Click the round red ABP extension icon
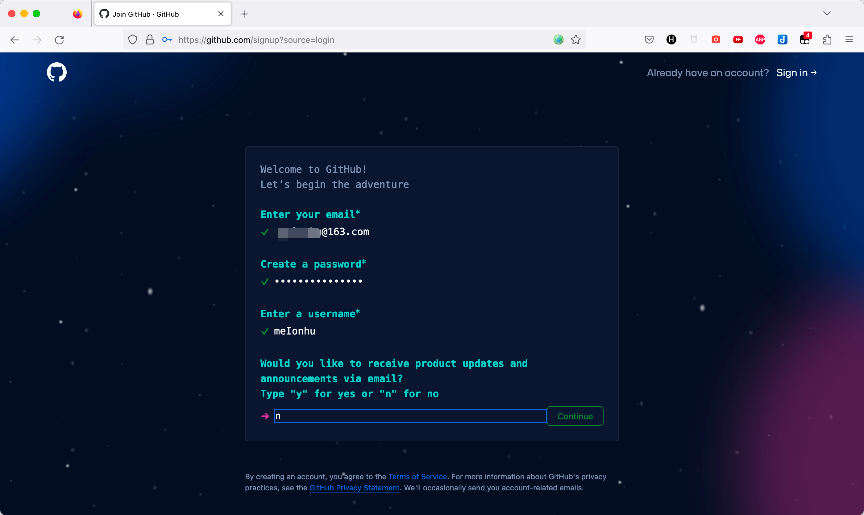The image size is (864, 515). coord(760,40)
